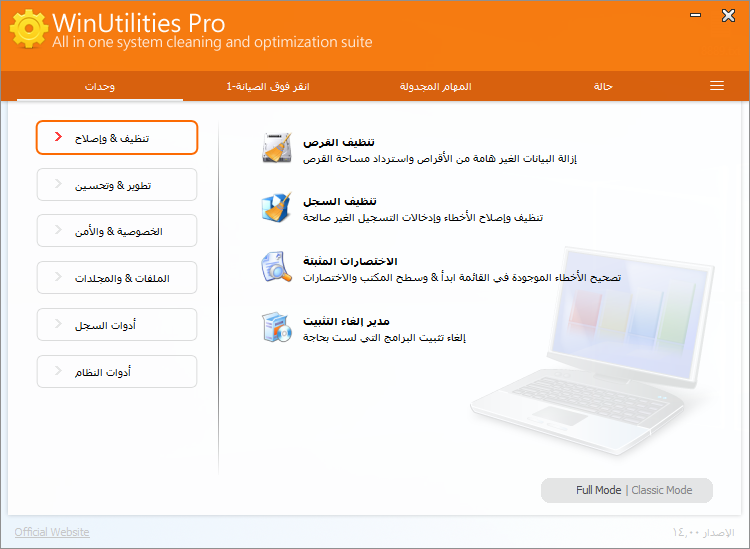Image resolution: width=750 pixels, height=549 pixels.
Task: Click the تنظيف السجل title
Action: pyautogui.click(x=340, y=201)
